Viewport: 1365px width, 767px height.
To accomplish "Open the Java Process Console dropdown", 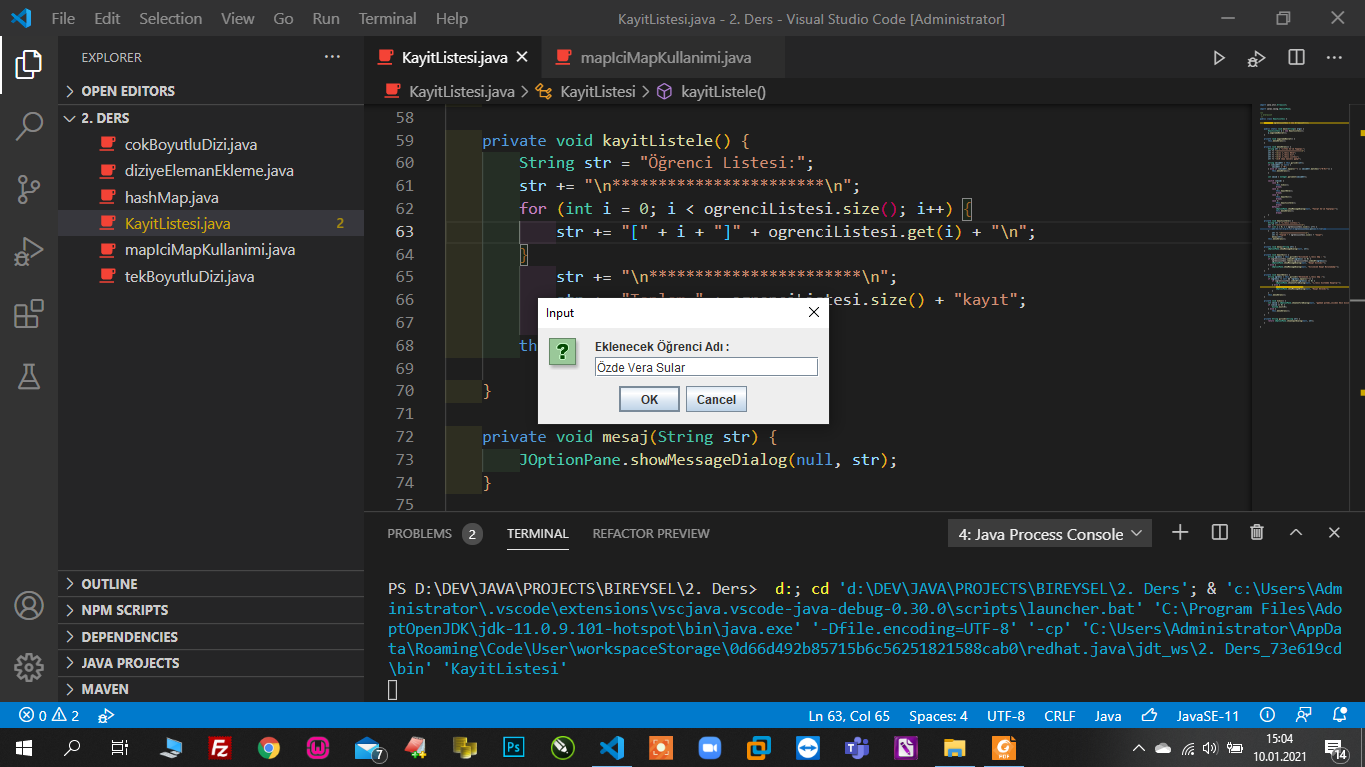I will pos(1049,534).
